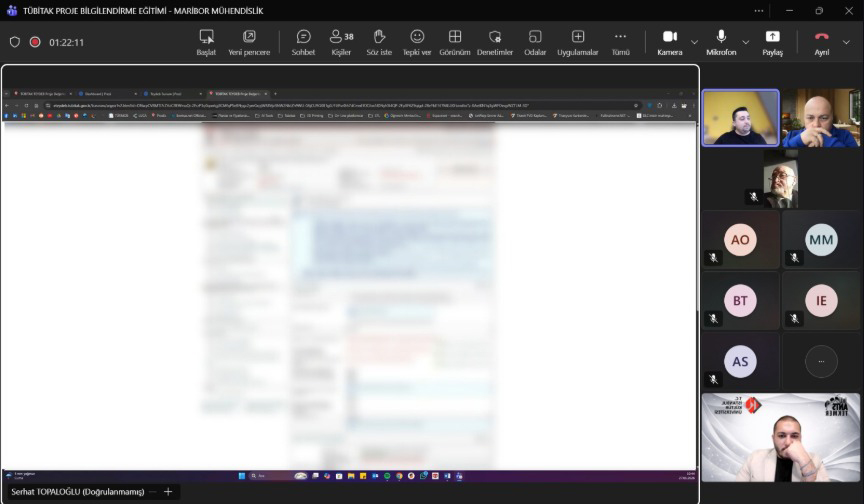Toggle the Mikrofon mute state
The image size is (864, 504).
pyautogui.click(x=721, y=42)
